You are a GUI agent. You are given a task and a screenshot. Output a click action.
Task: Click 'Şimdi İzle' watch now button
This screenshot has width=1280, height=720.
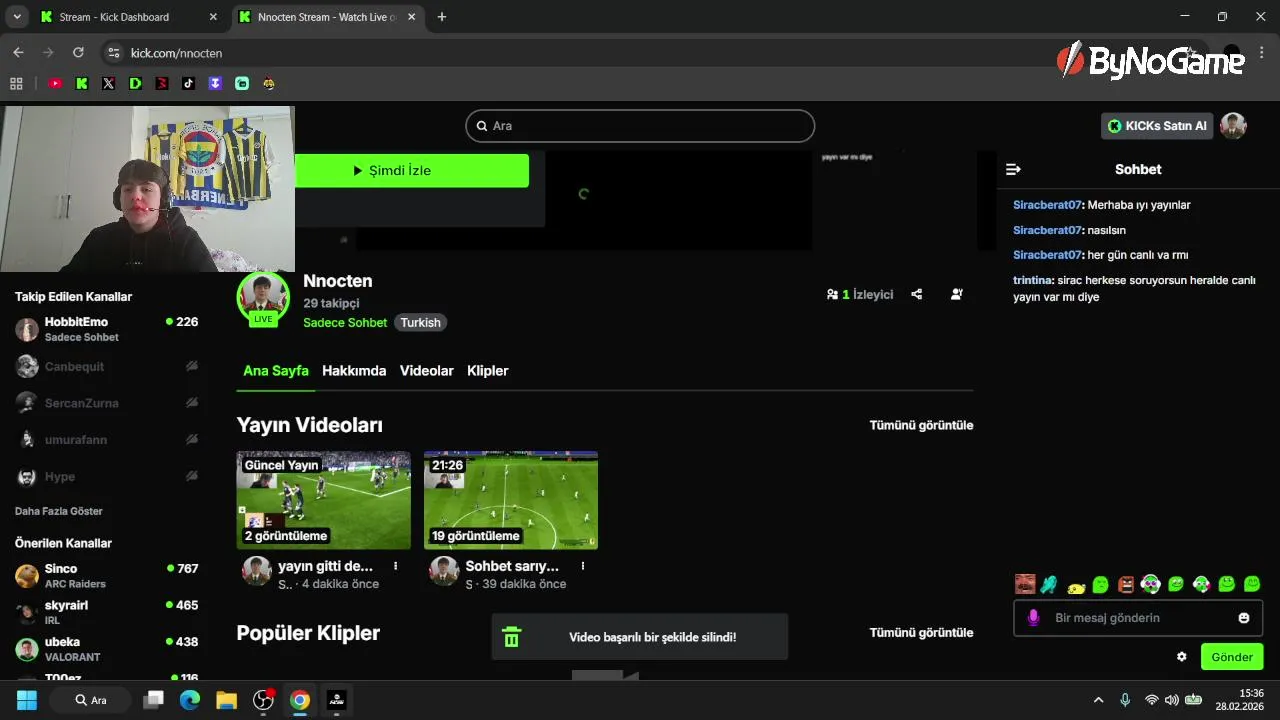412,171
